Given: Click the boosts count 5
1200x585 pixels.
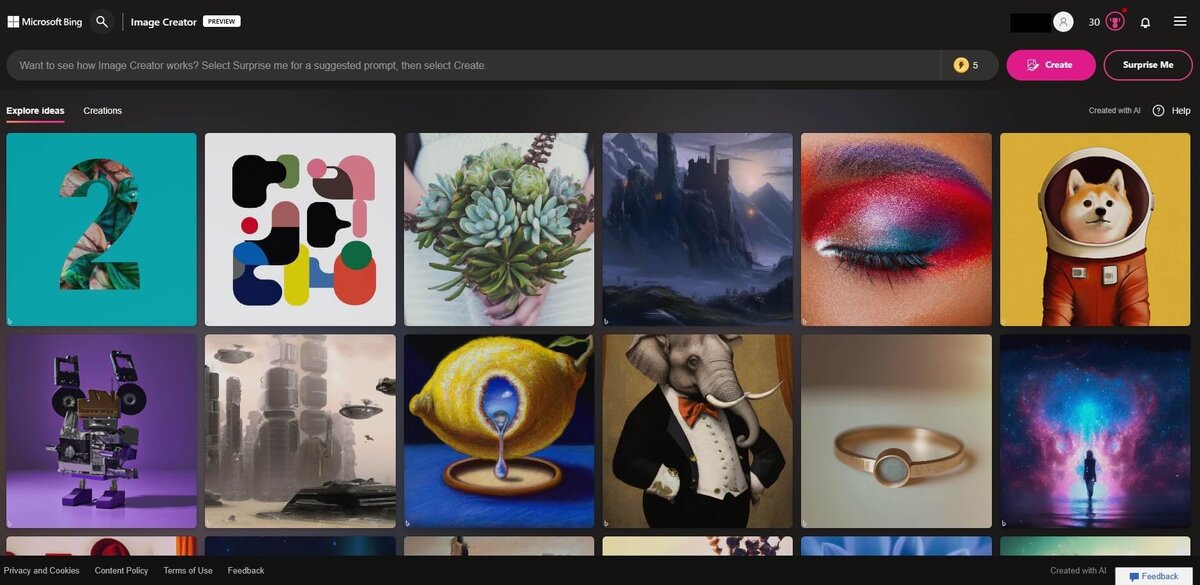Looking at the screenshot, I should tap(975, 65).
